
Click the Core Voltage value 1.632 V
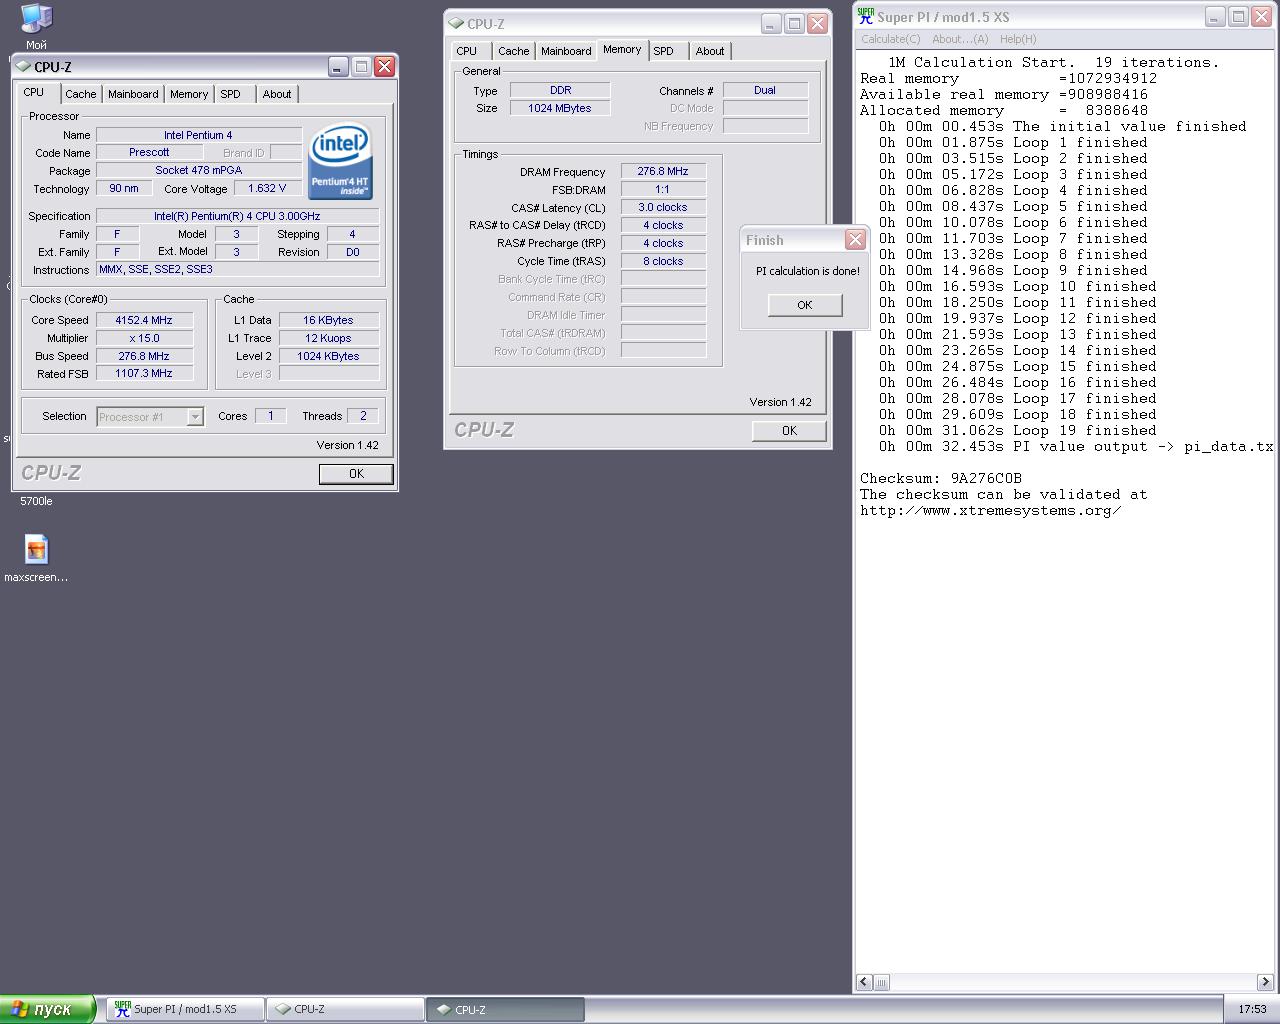tap(267, 188)
